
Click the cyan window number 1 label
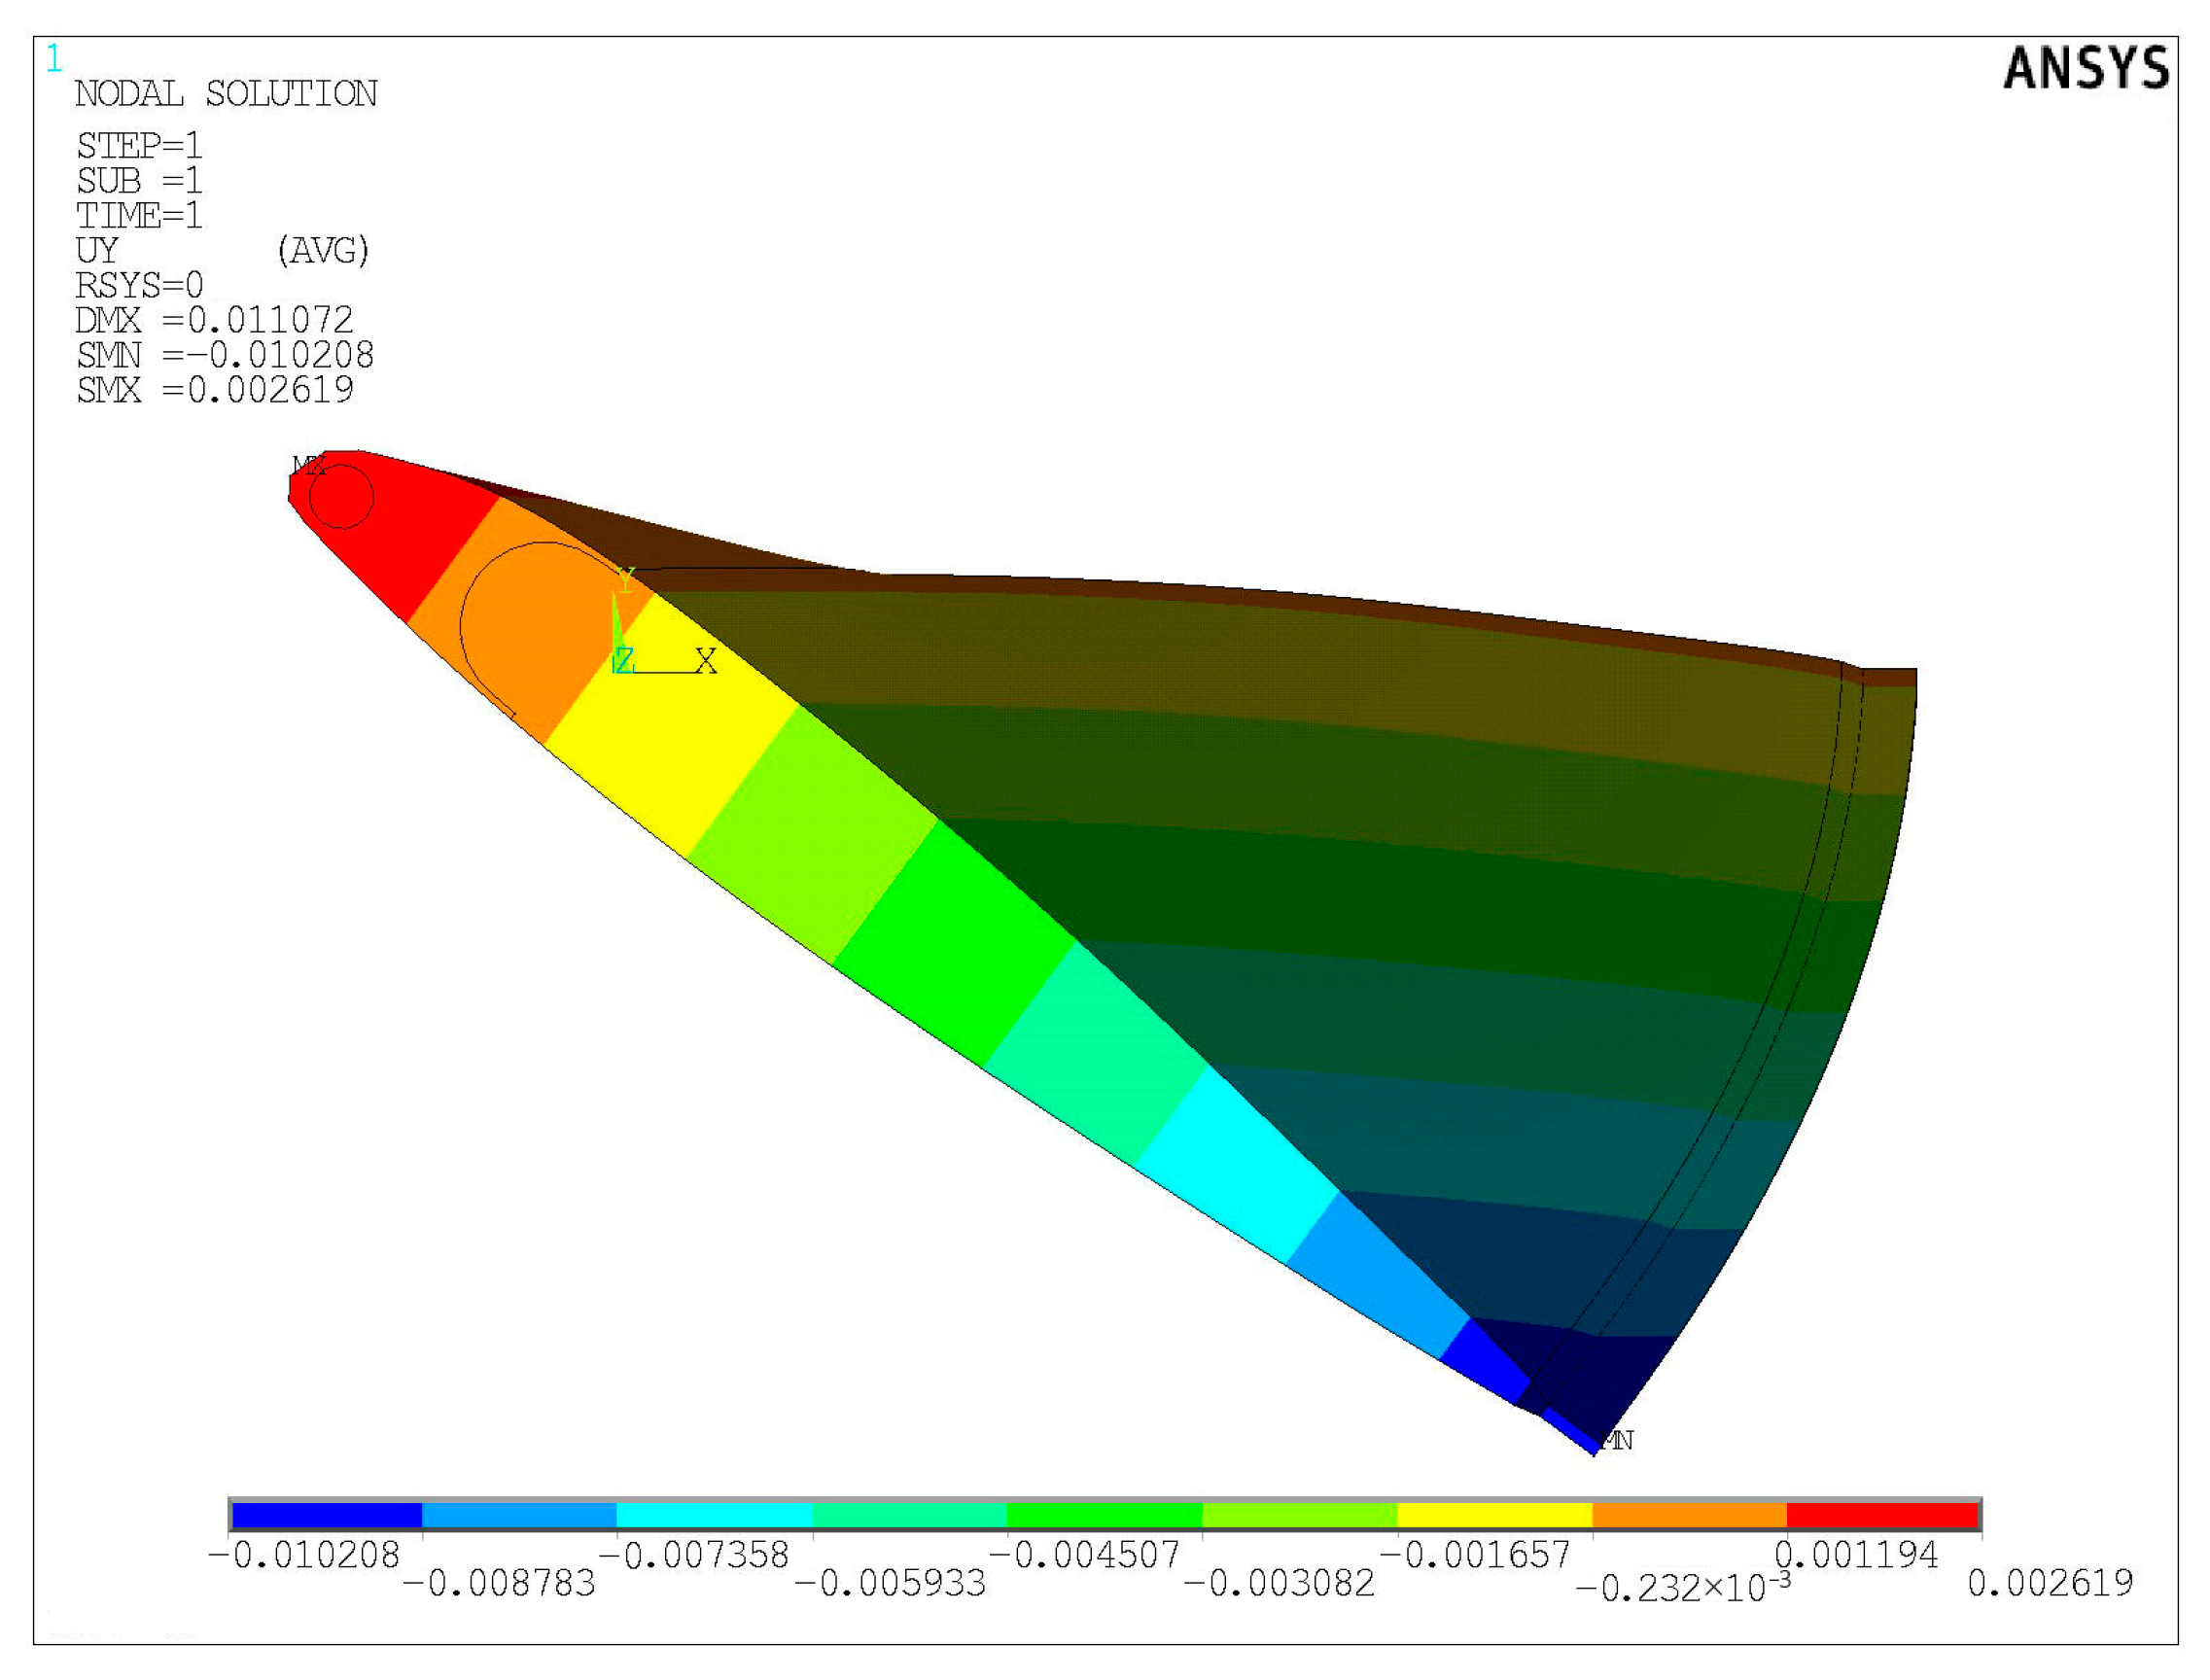coord(54,58)
